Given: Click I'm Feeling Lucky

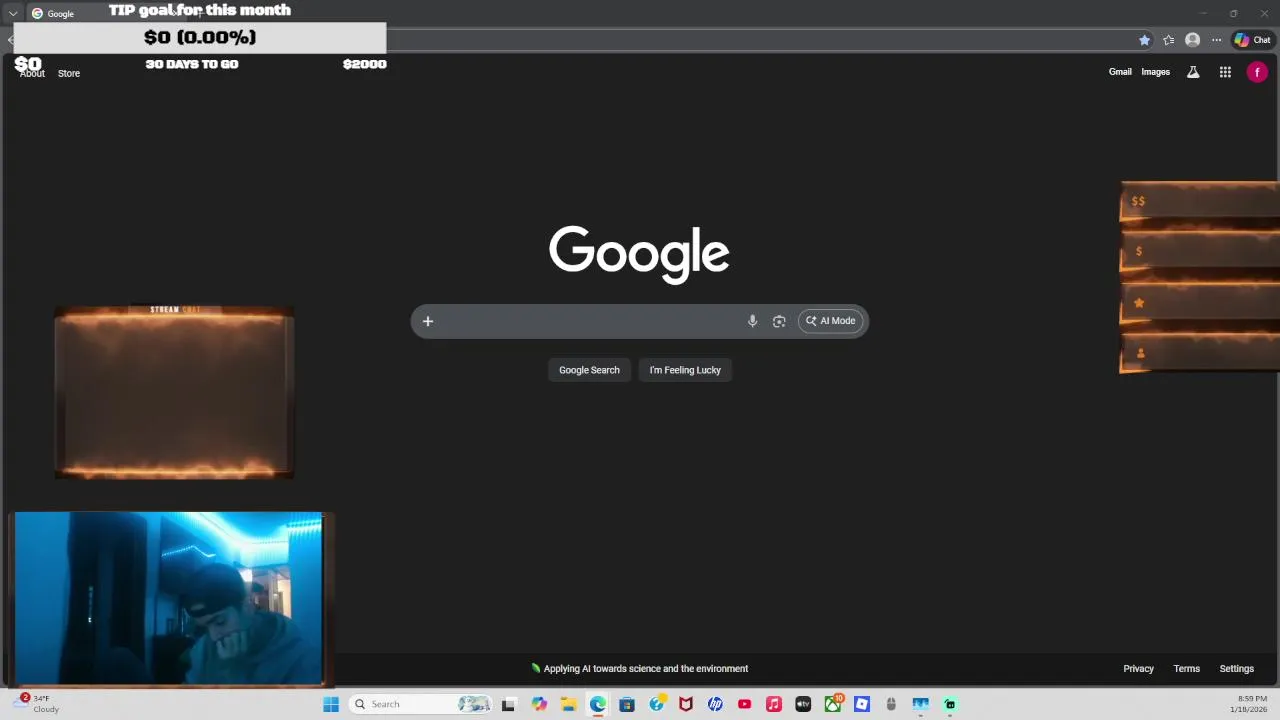Looking at the screenshot, I should pyautogui.click(x=685, y=370).
